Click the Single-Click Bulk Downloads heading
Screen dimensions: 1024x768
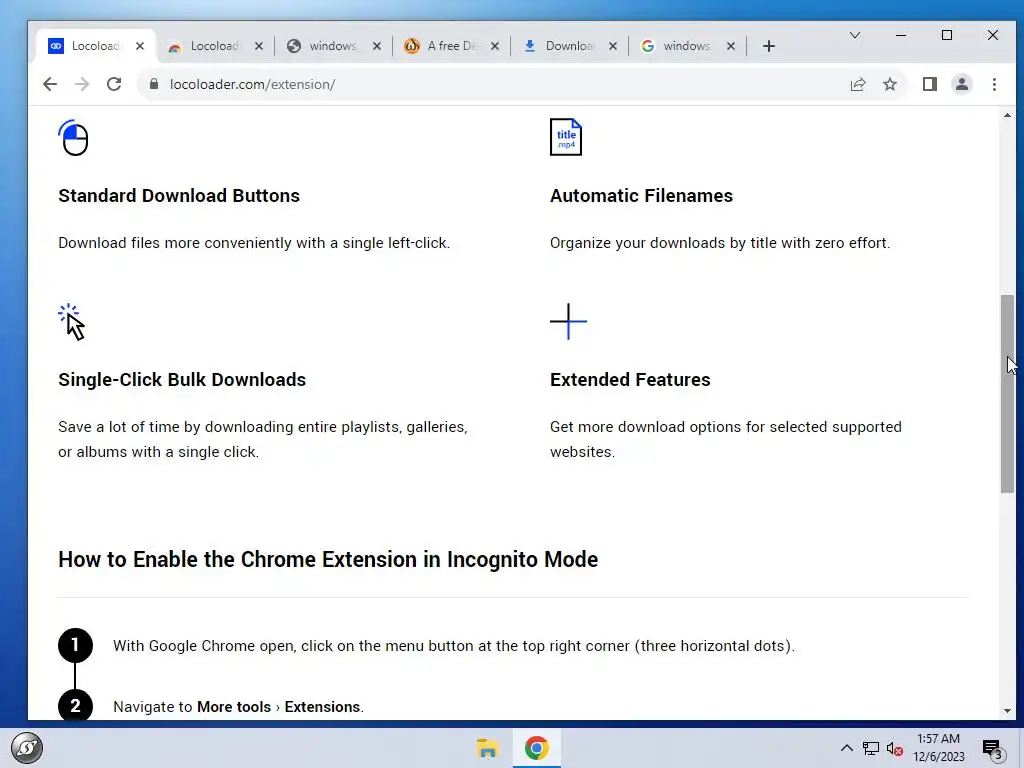[x=182, y=380]
